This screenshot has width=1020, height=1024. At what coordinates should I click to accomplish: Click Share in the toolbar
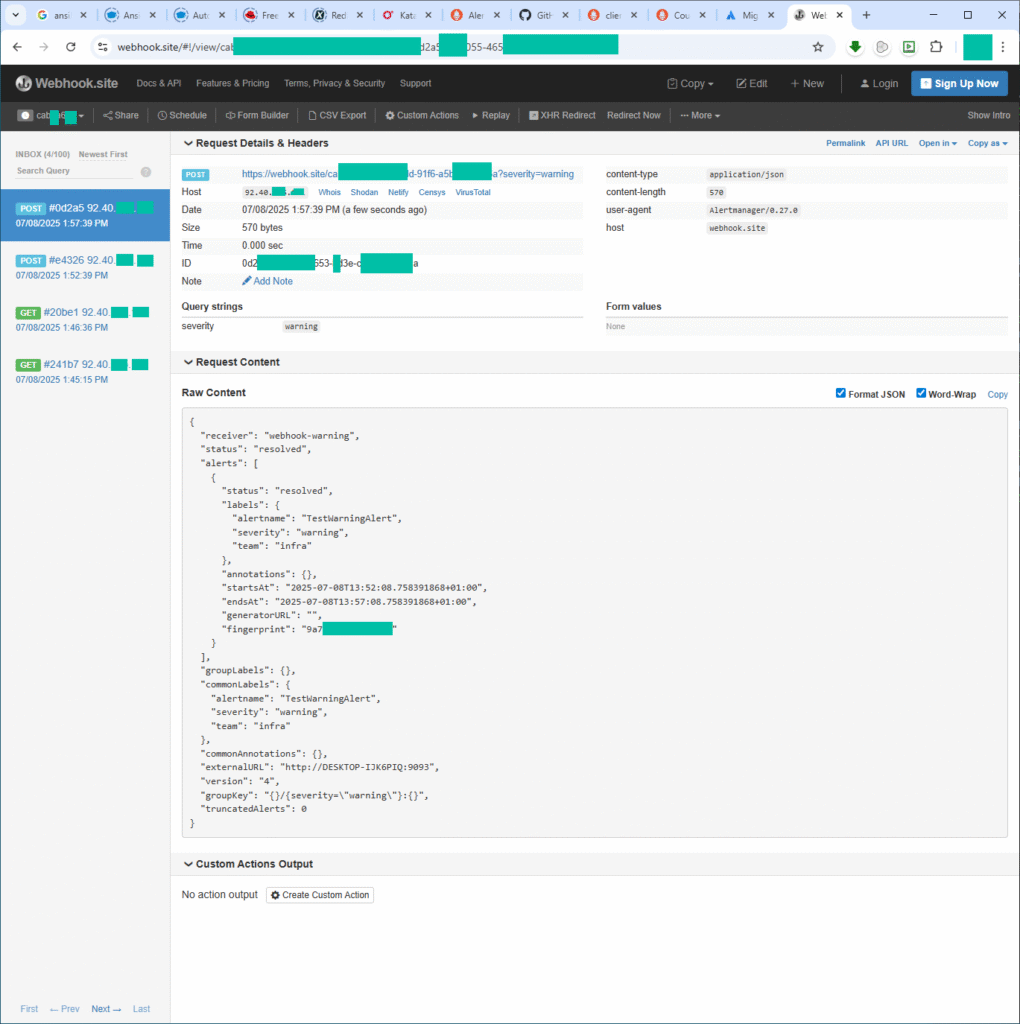point(121,116)
